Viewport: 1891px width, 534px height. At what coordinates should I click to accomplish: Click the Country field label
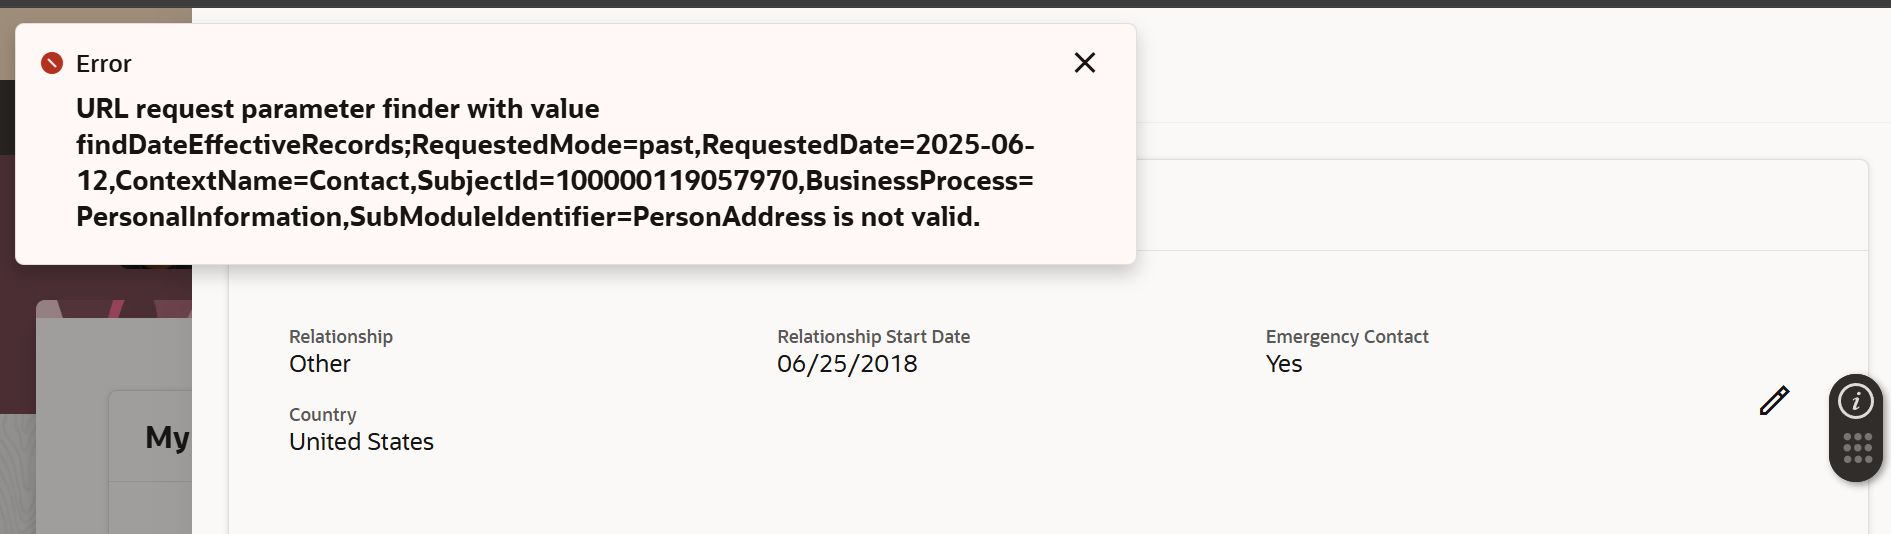322,415
